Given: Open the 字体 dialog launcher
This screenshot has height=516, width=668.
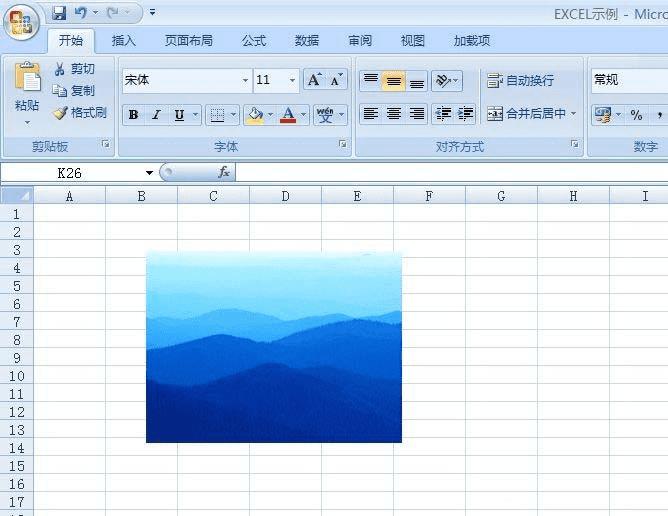Looking at the screenshot, I should click(343, 144).
